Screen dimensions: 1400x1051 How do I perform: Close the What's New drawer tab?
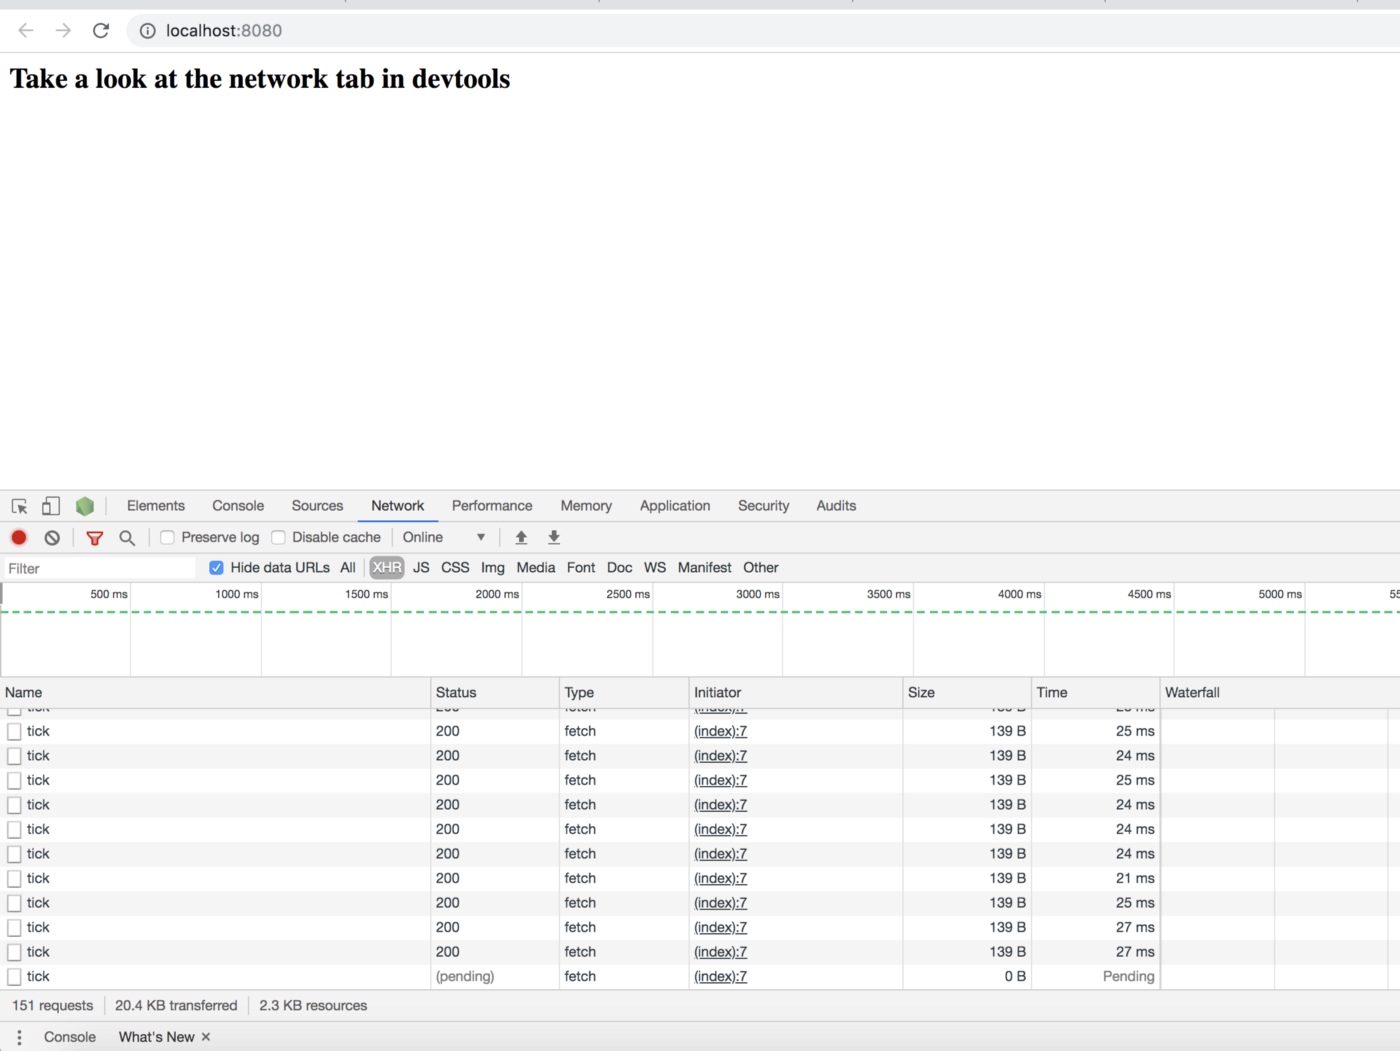tap(206, 1037)
